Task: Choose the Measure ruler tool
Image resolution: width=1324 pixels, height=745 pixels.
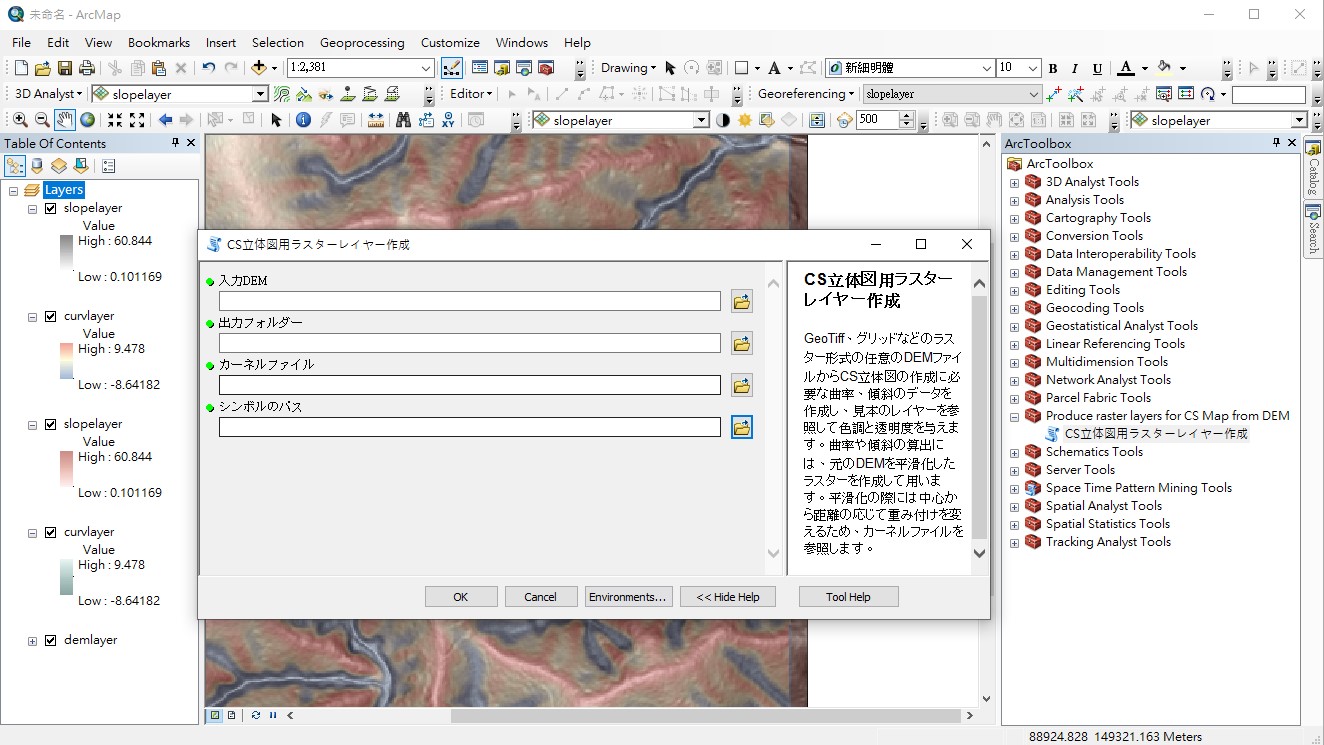Action: pos(376,120)
